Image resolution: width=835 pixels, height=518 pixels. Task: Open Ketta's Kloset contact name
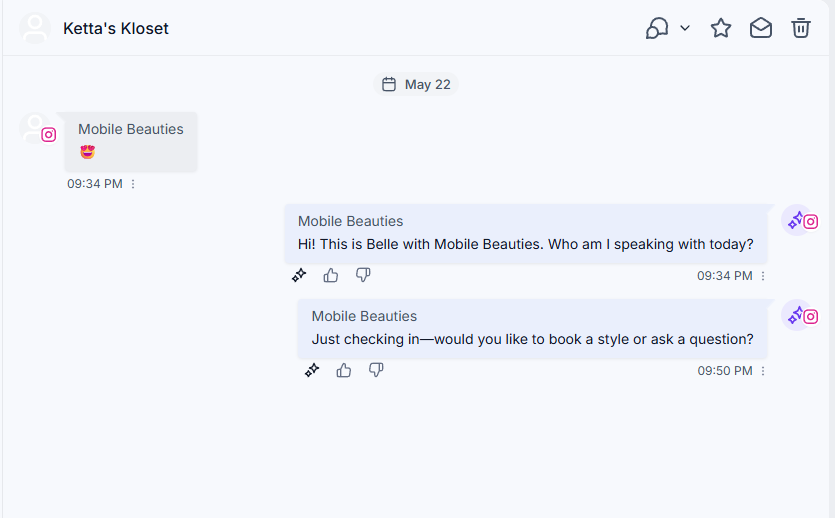coord(116,28)
